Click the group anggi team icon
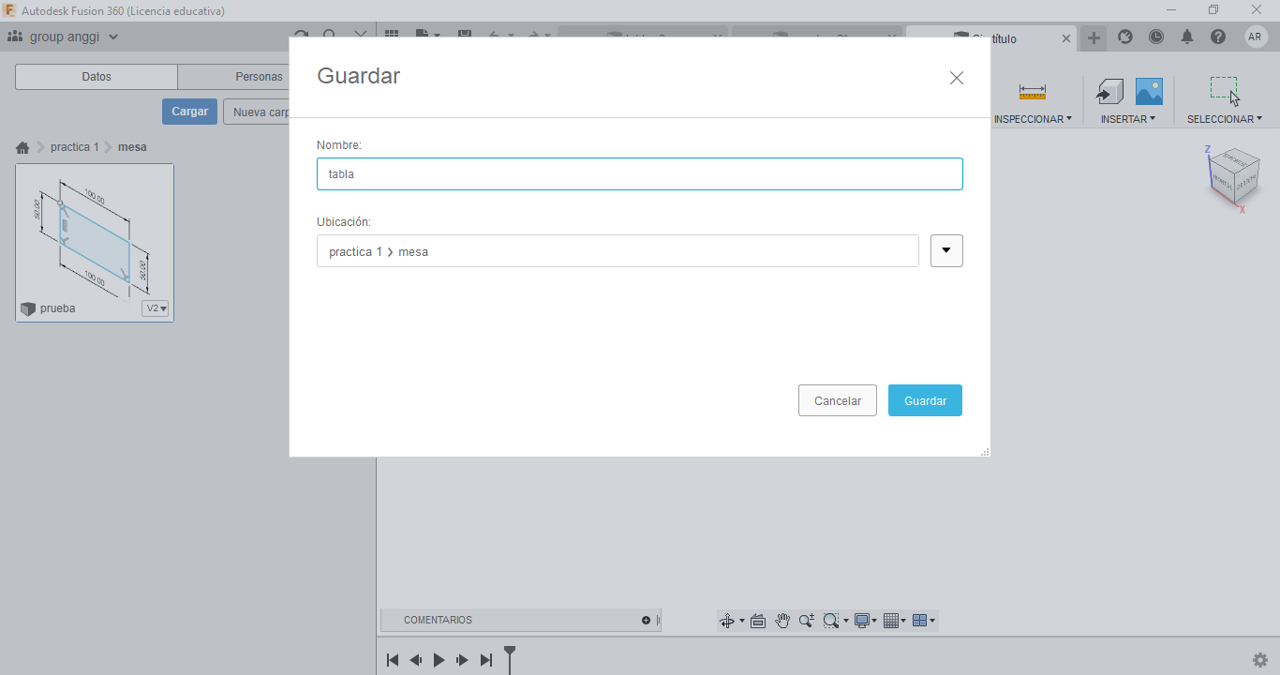Viewport: 1280px width, 675px height. (x=15, y=36)
